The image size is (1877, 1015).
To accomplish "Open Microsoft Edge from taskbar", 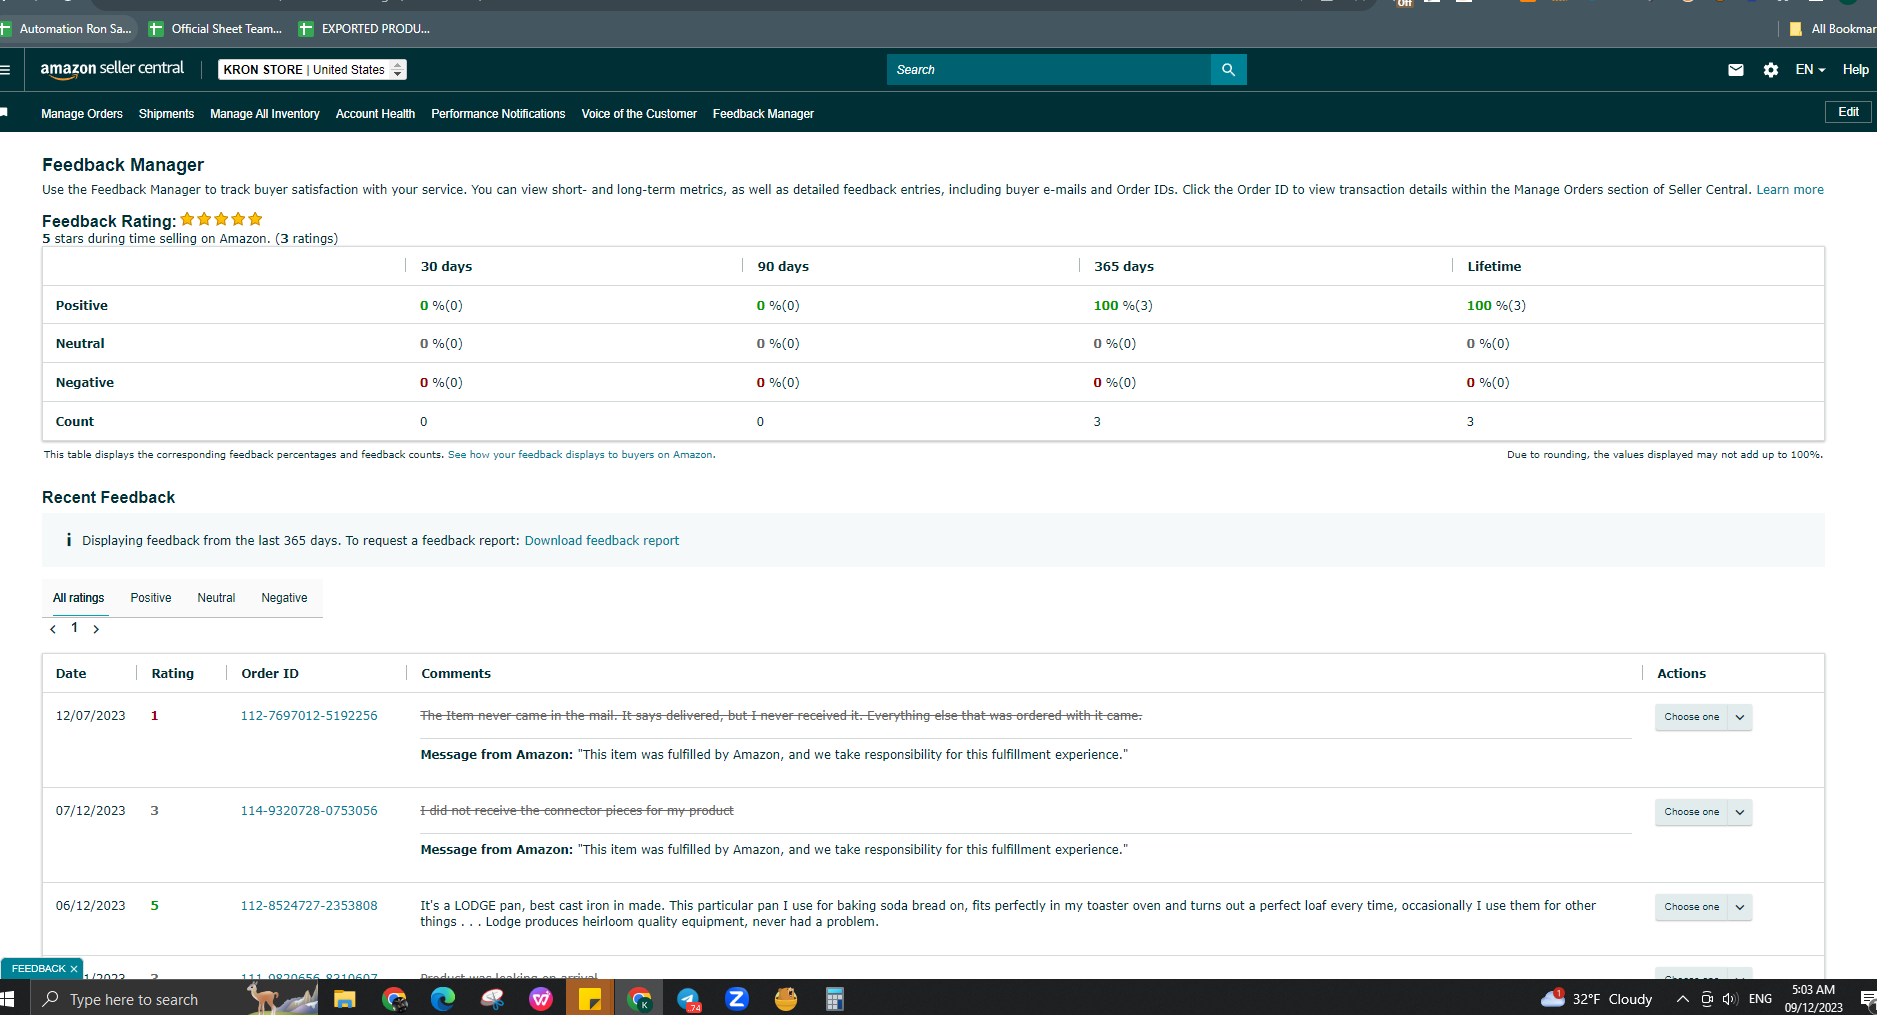I will point(443,999).
